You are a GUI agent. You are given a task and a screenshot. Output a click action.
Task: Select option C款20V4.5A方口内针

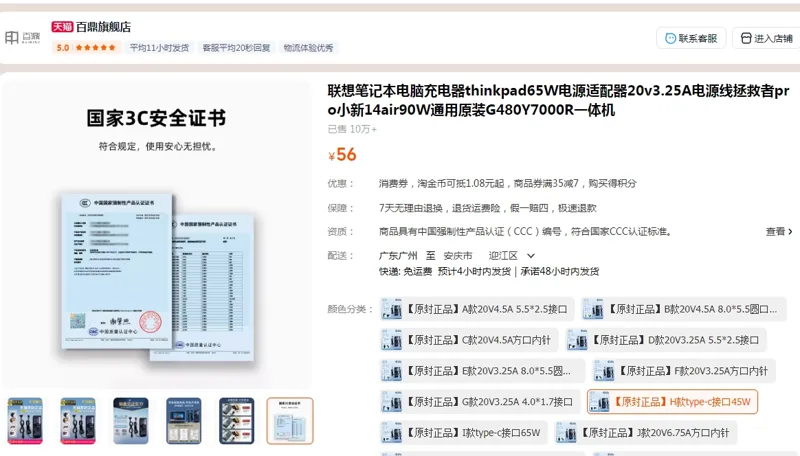click(x=469, y=340)
